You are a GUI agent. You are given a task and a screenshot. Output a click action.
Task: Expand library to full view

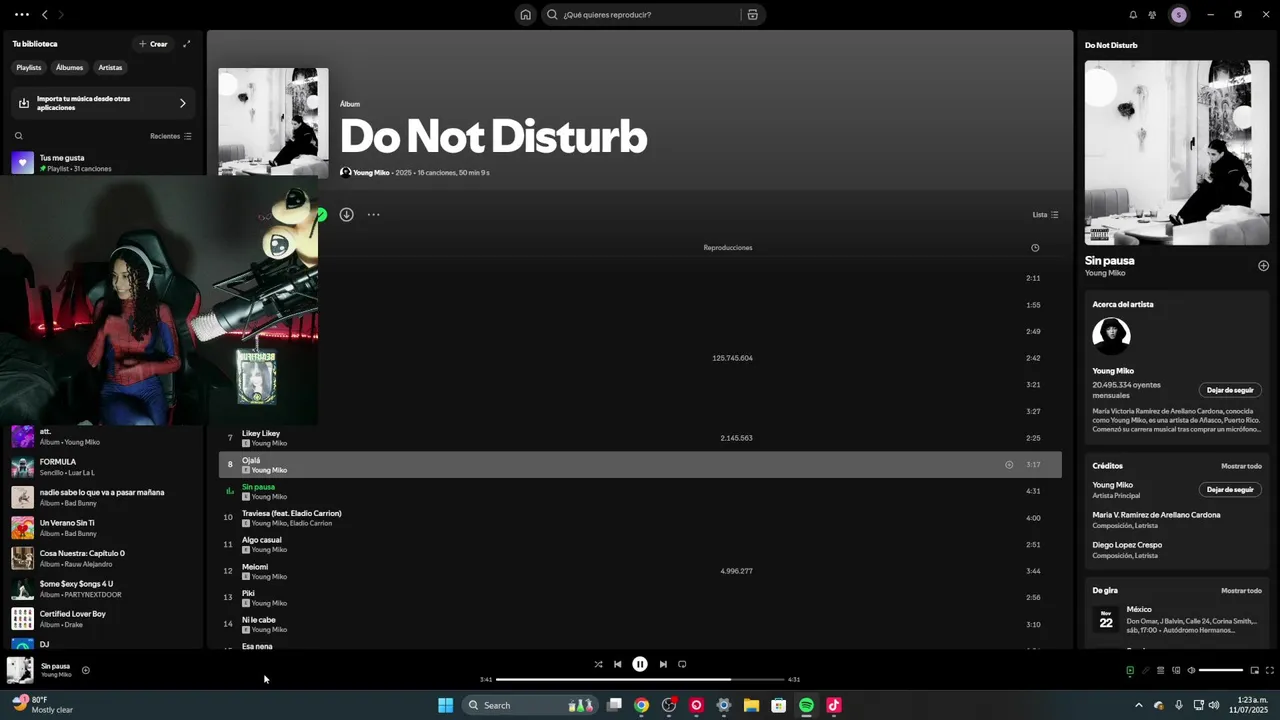[x=186, y=44]
